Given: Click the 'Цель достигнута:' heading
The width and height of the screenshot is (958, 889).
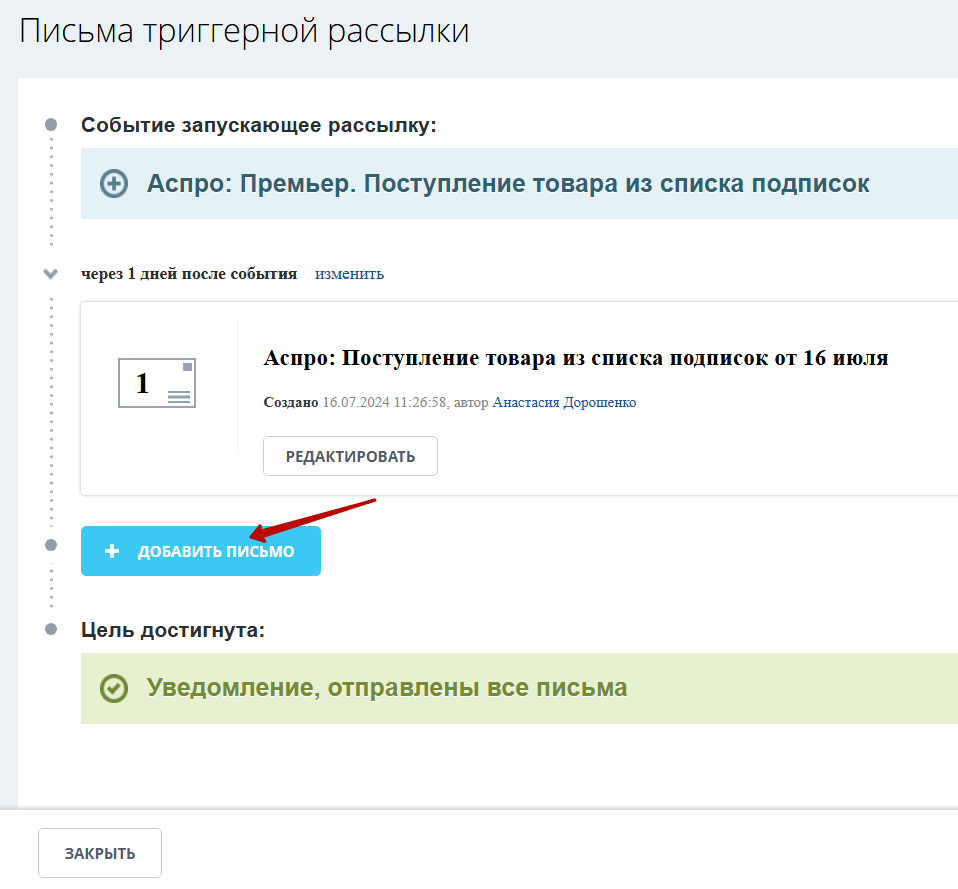Looking at the screenshot, I should pos(173,630).
